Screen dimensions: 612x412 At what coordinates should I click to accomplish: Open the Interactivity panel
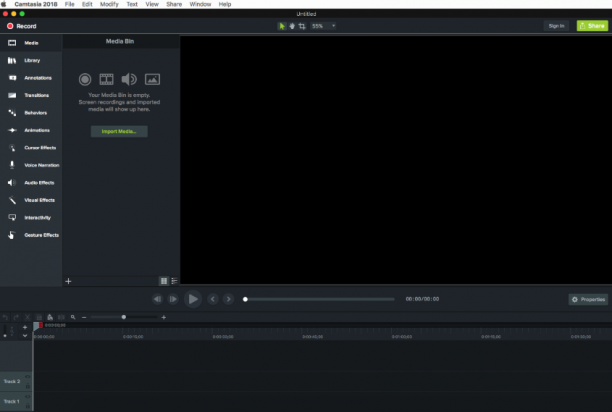point(31,218)
